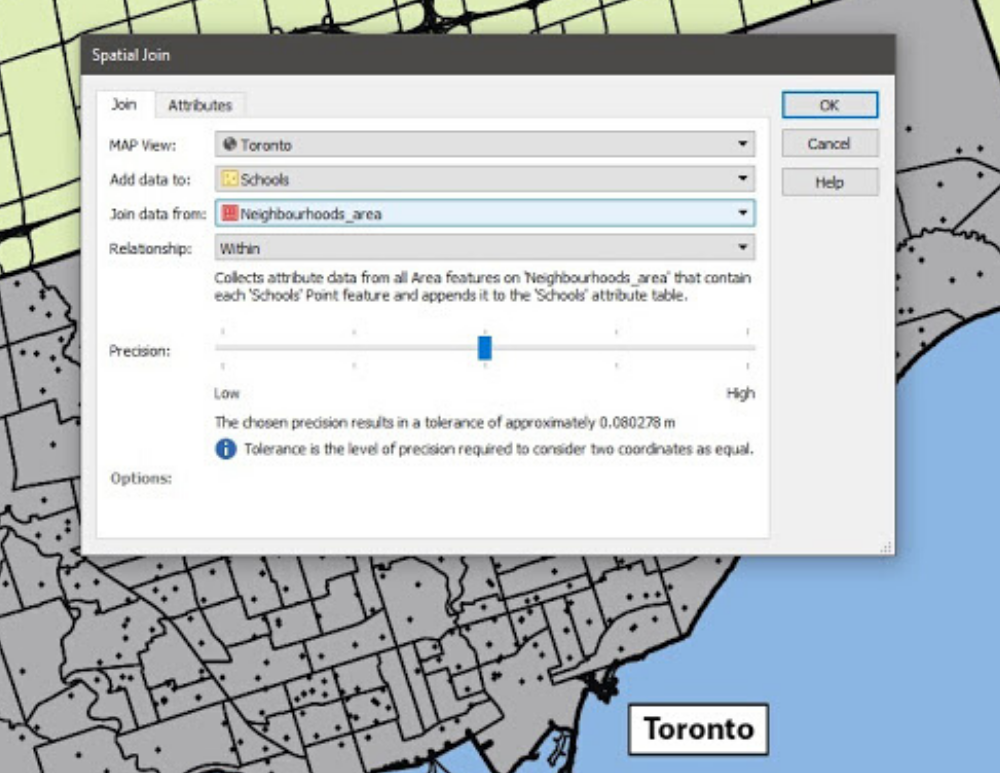Dismiss the dialog with Cancel
Viewport: 1000px width, 773px height.
pyautogui.click(x=830, y=143)
